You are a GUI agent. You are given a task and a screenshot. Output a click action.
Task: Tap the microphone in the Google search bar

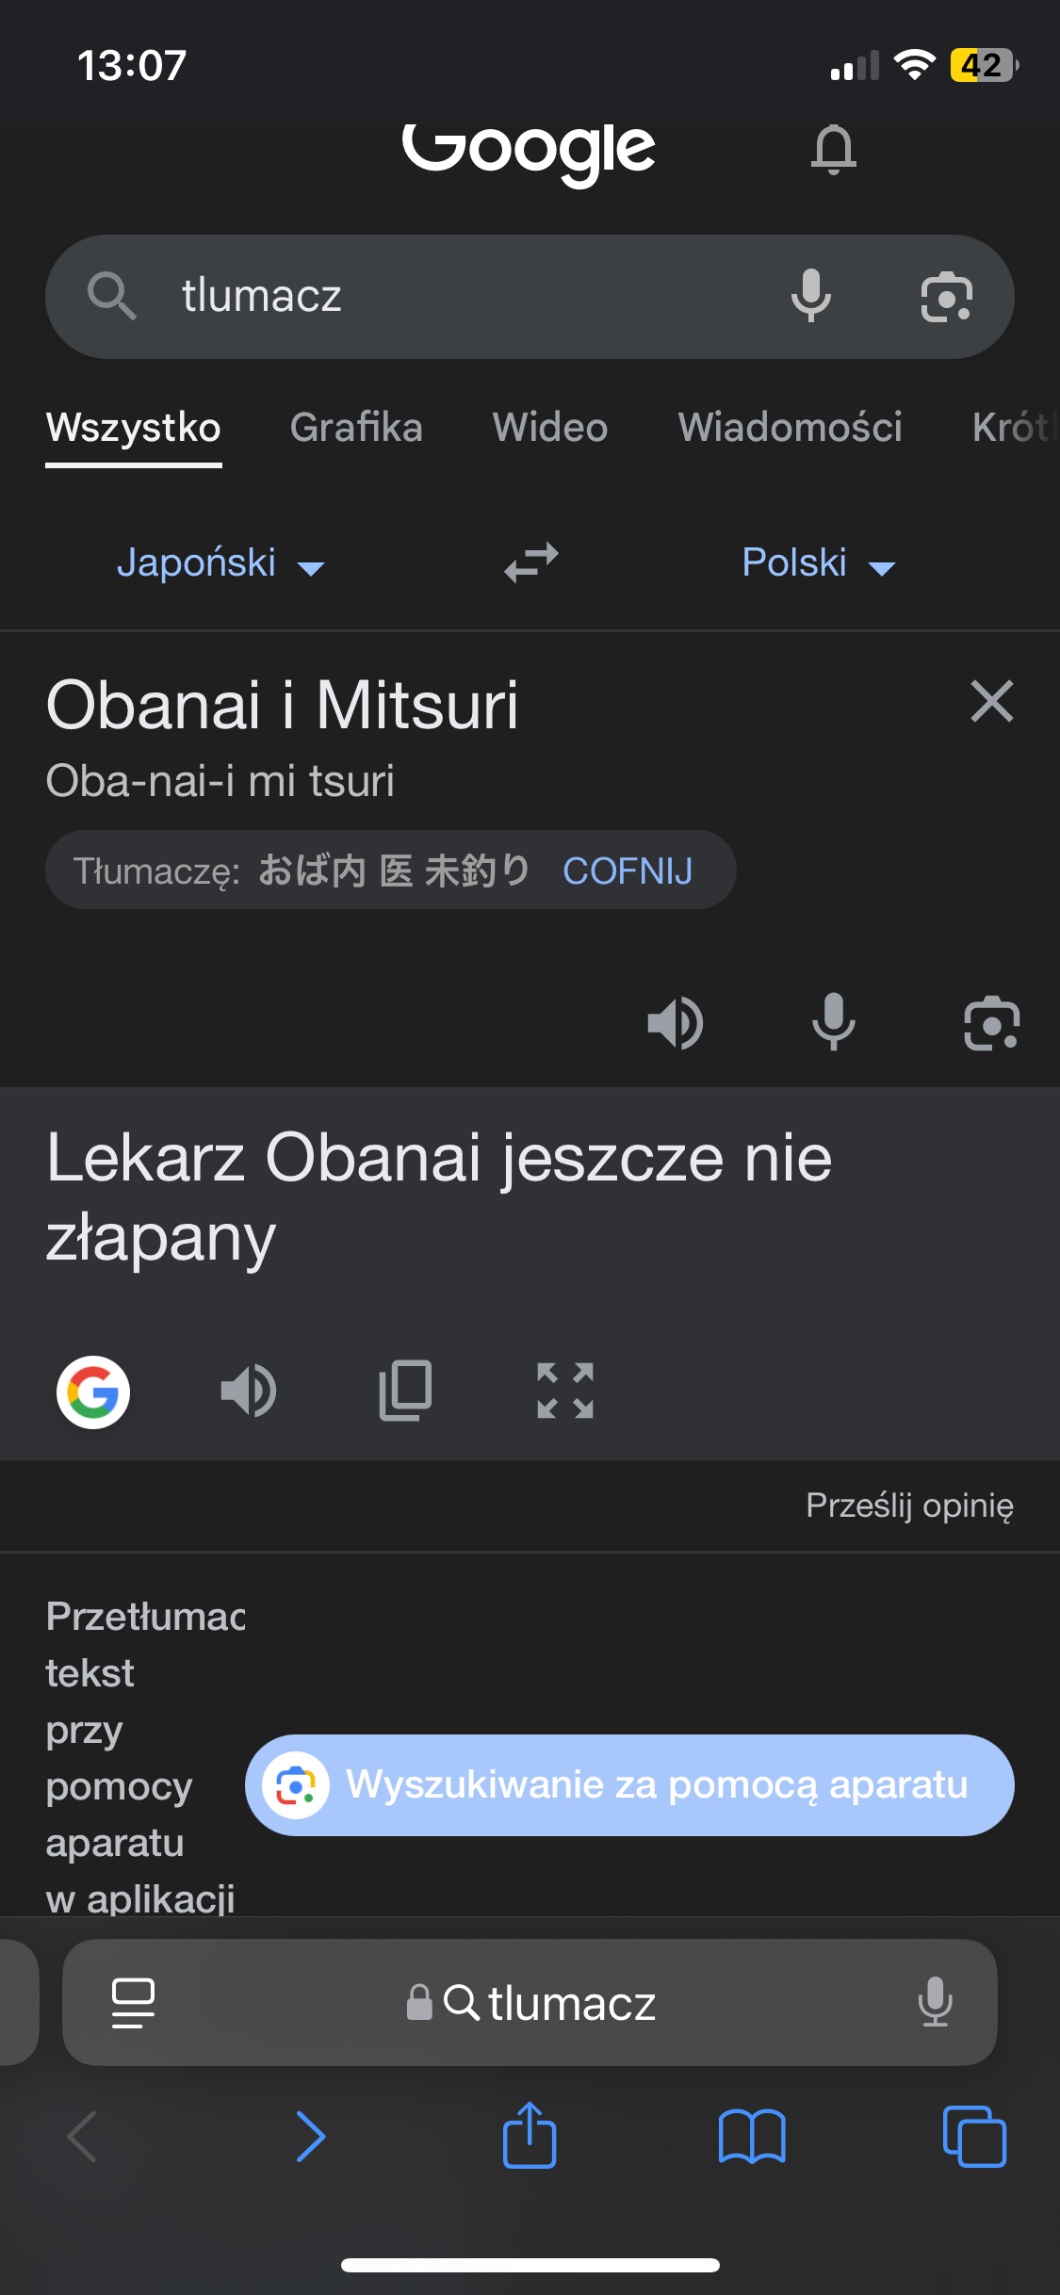click(x=810, y=296)
